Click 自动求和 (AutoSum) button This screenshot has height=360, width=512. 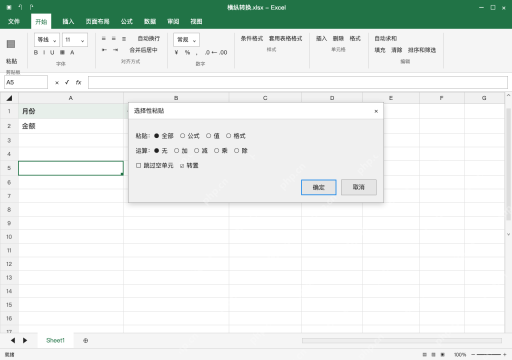click(x=385, y=39)
